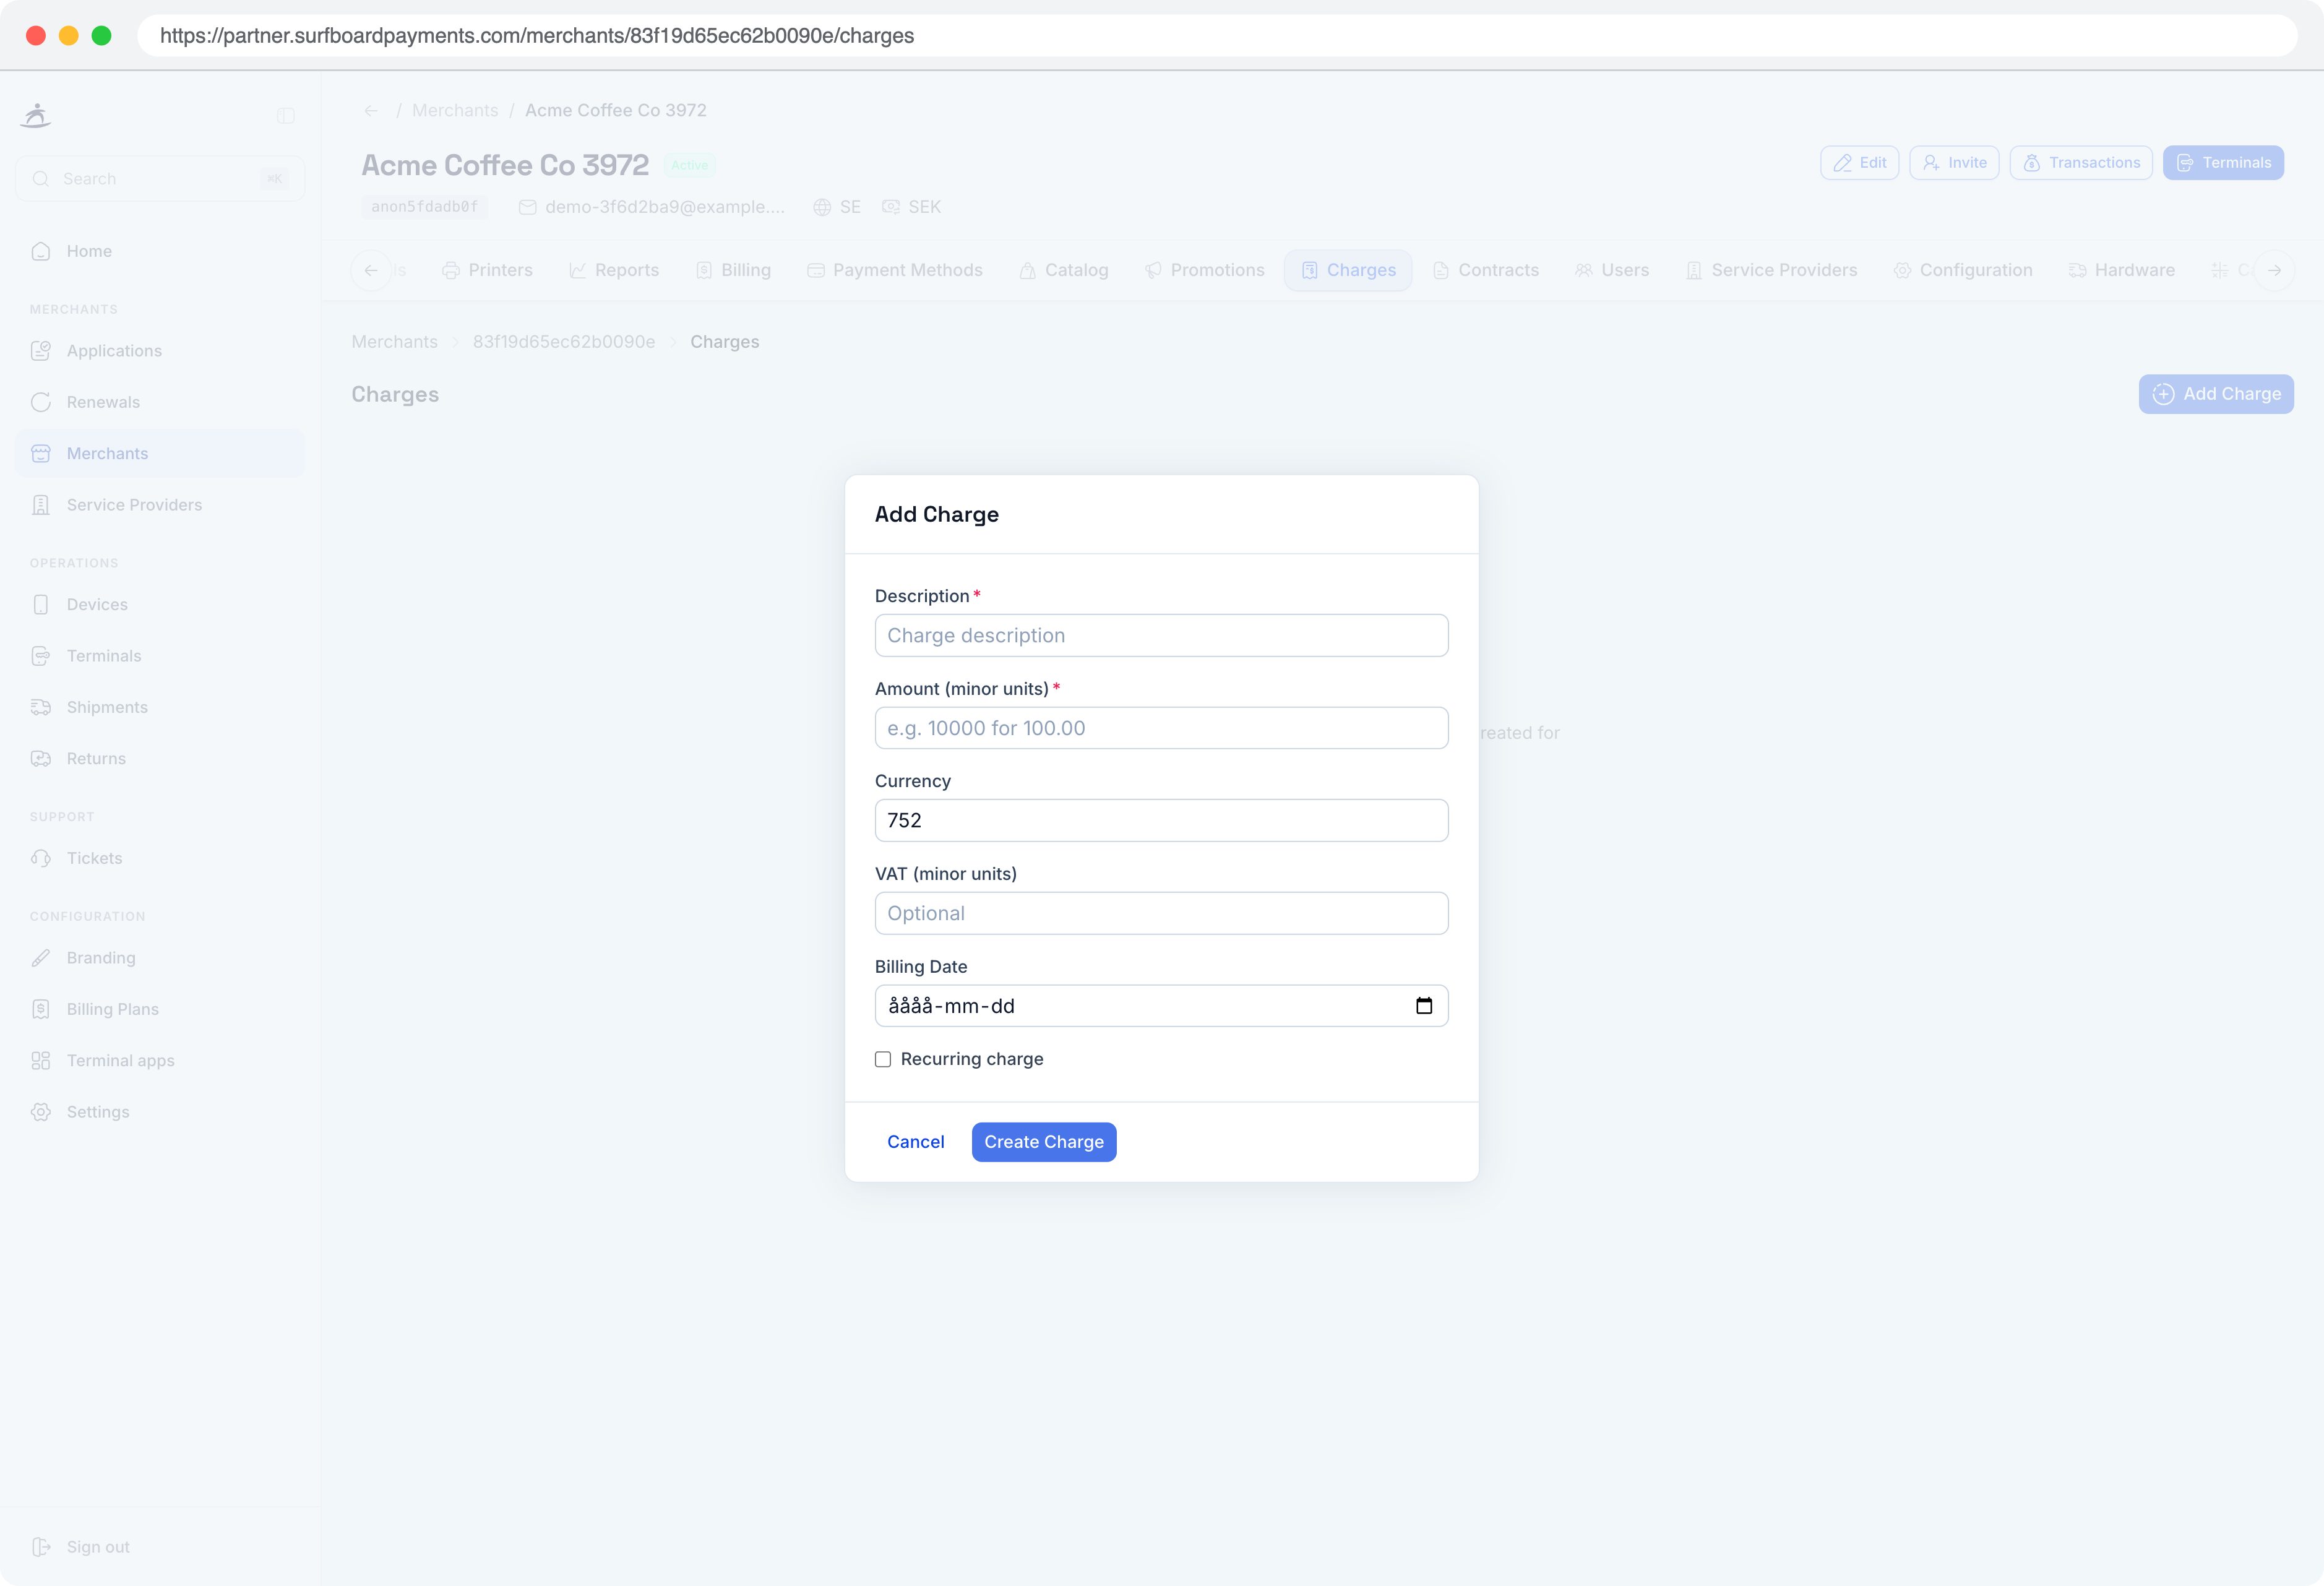Open Returns in sidebar
2324x1586 pixels.
pos(160,758)
